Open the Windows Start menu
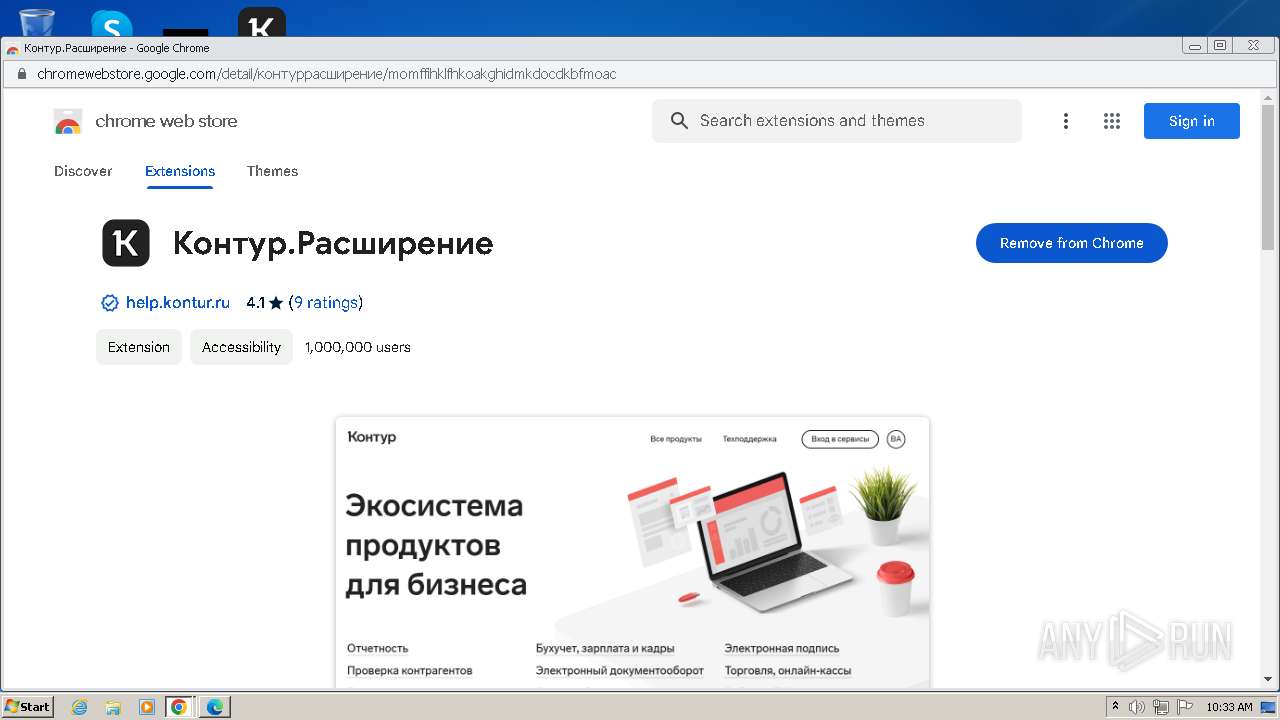The height and width of the screenshot is (720, 1280). (x=28, y=707)
